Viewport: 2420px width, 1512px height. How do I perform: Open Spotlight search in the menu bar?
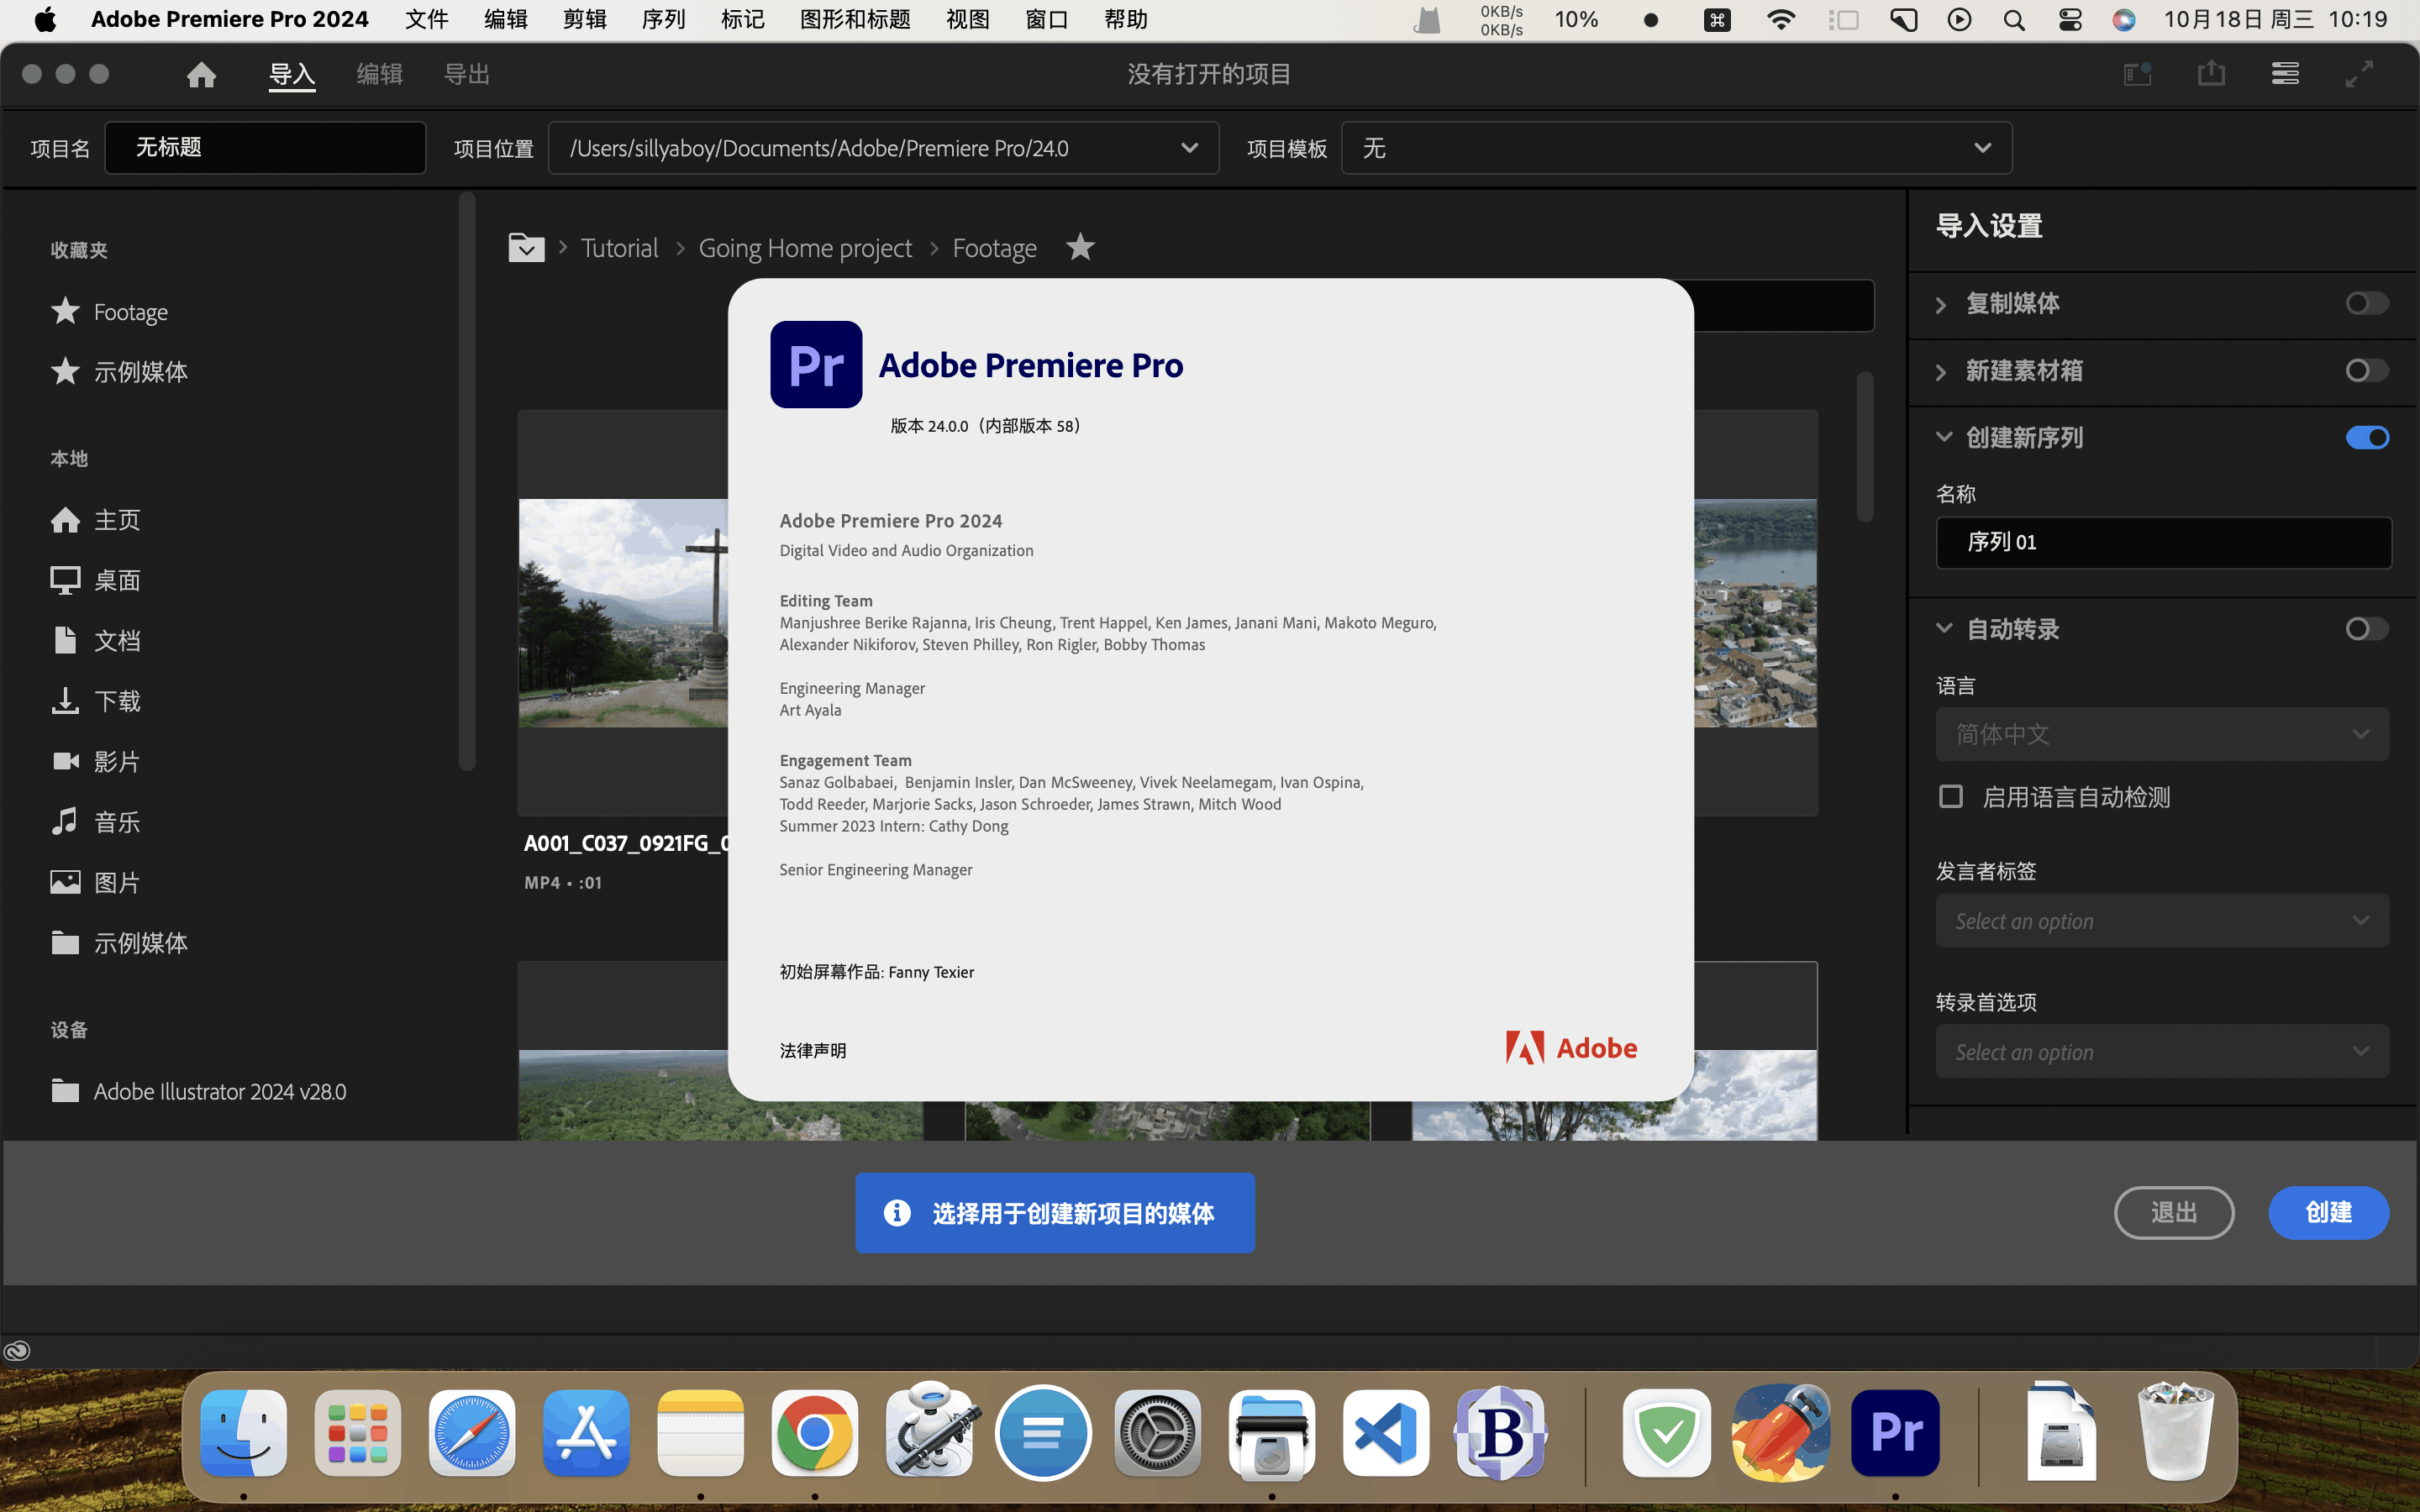click(2014, 20)
